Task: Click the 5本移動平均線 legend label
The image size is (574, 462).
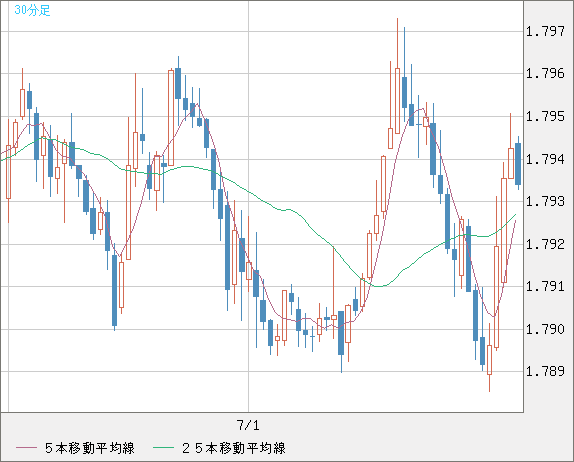Action: [90, 448]
